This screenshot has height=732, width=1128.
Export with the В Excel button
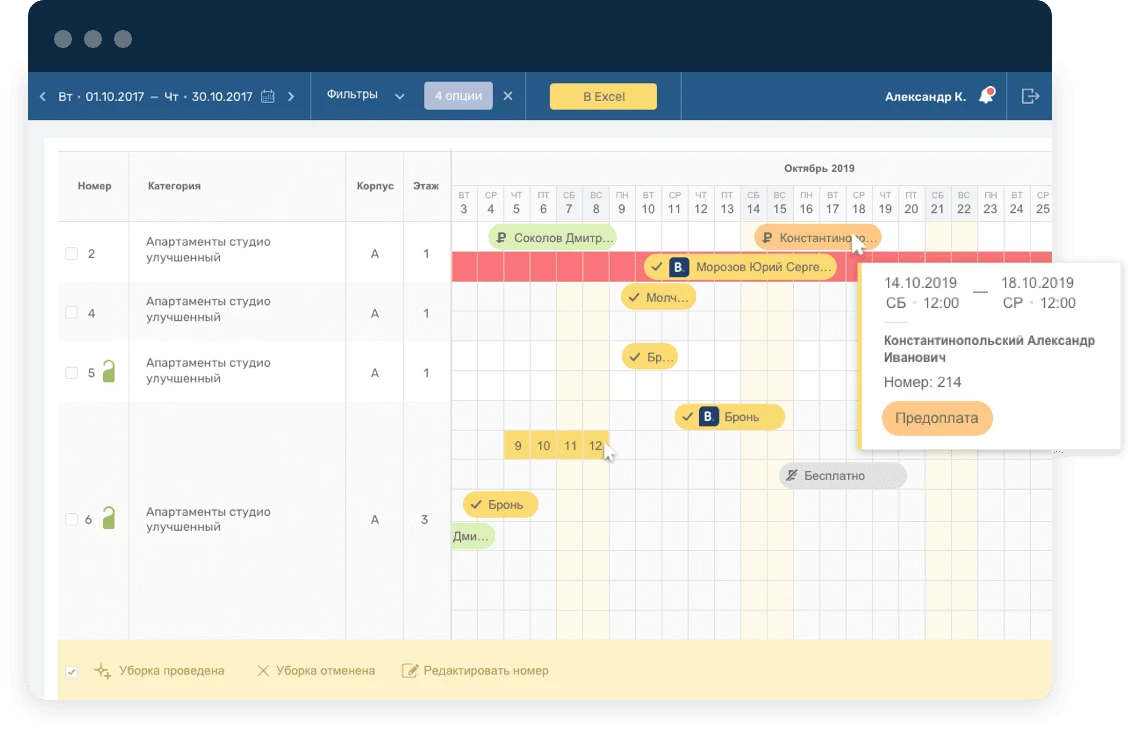point(604,96)
